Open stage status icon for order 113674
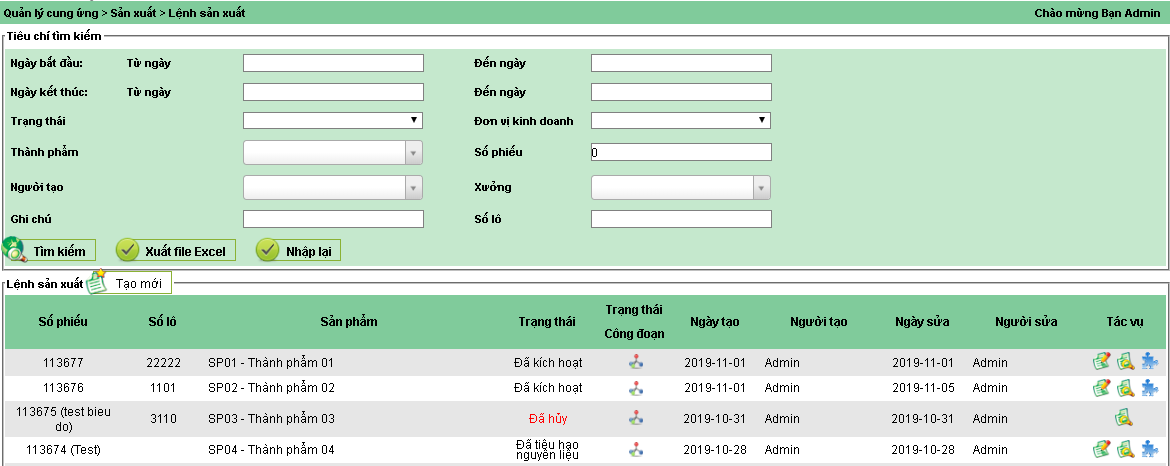Screen dimensions: 1170x466 click(x=635, y=449)
